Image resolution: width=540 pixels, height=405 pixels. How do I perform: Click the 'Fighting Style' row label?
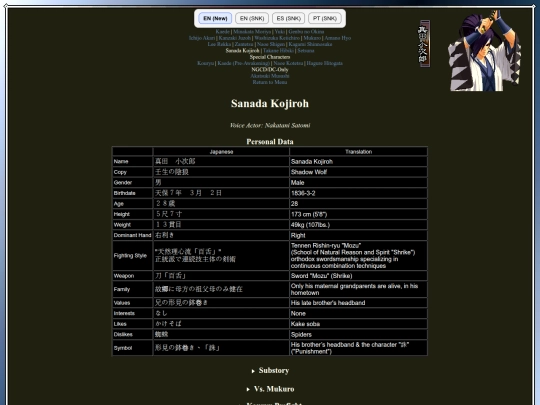(x=133, y=256)
